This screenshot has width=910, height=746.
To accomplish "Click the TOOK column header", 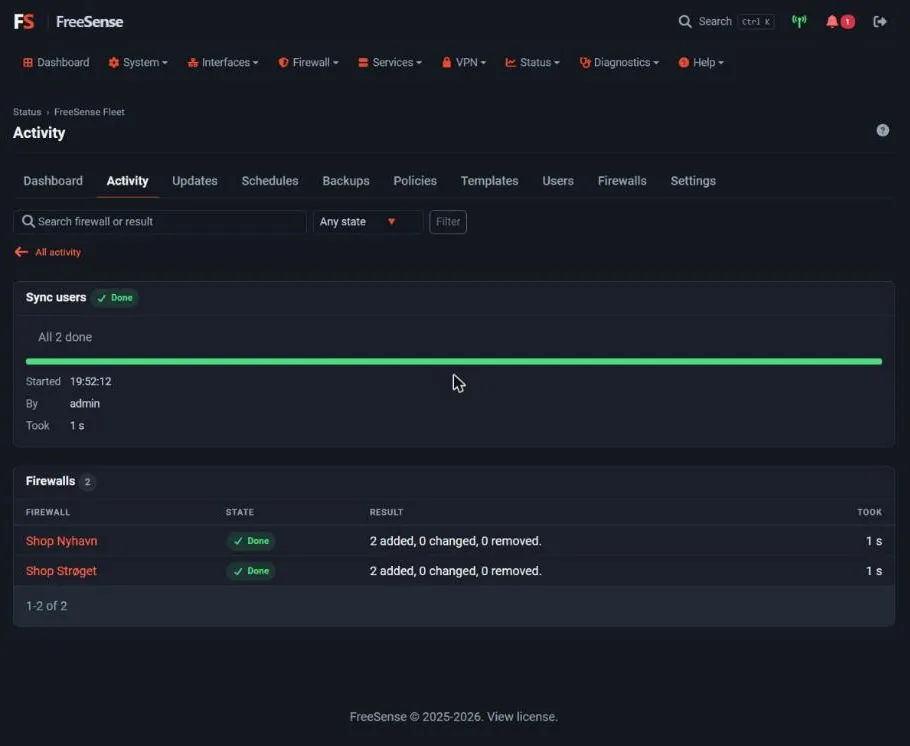I will (869, 512).
